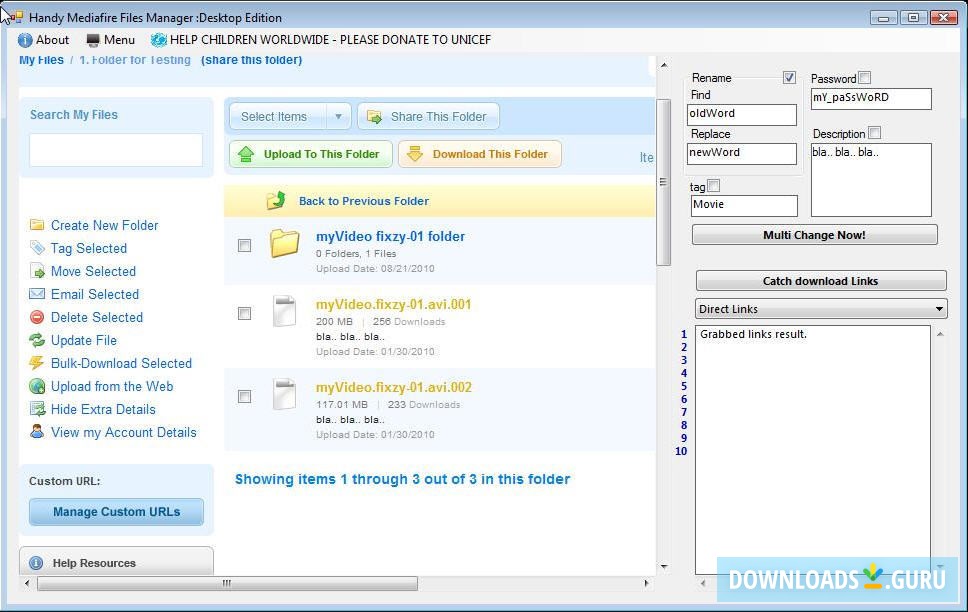Click the horizontal scrollbar thumb of file browser
Image resolution: width=968 pixels, height=612 pixels.
tap(227, 583)
